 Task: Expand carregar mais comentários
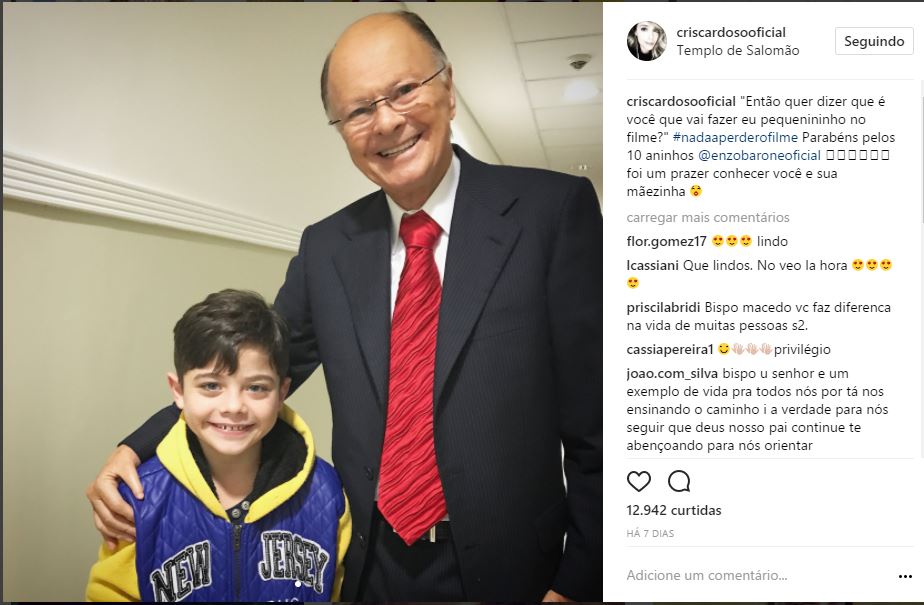point(708,217)
